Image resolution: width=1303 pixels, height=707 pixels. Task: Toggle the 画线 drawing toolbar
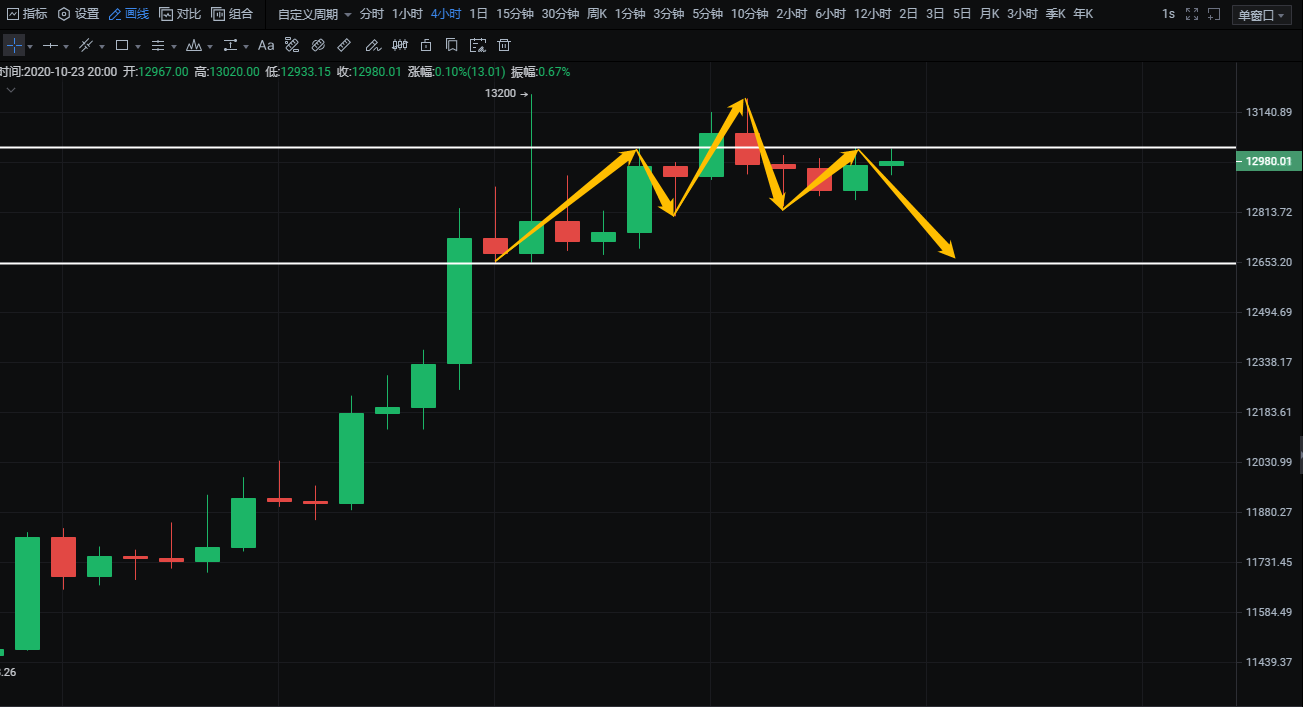tap(128, 14)
